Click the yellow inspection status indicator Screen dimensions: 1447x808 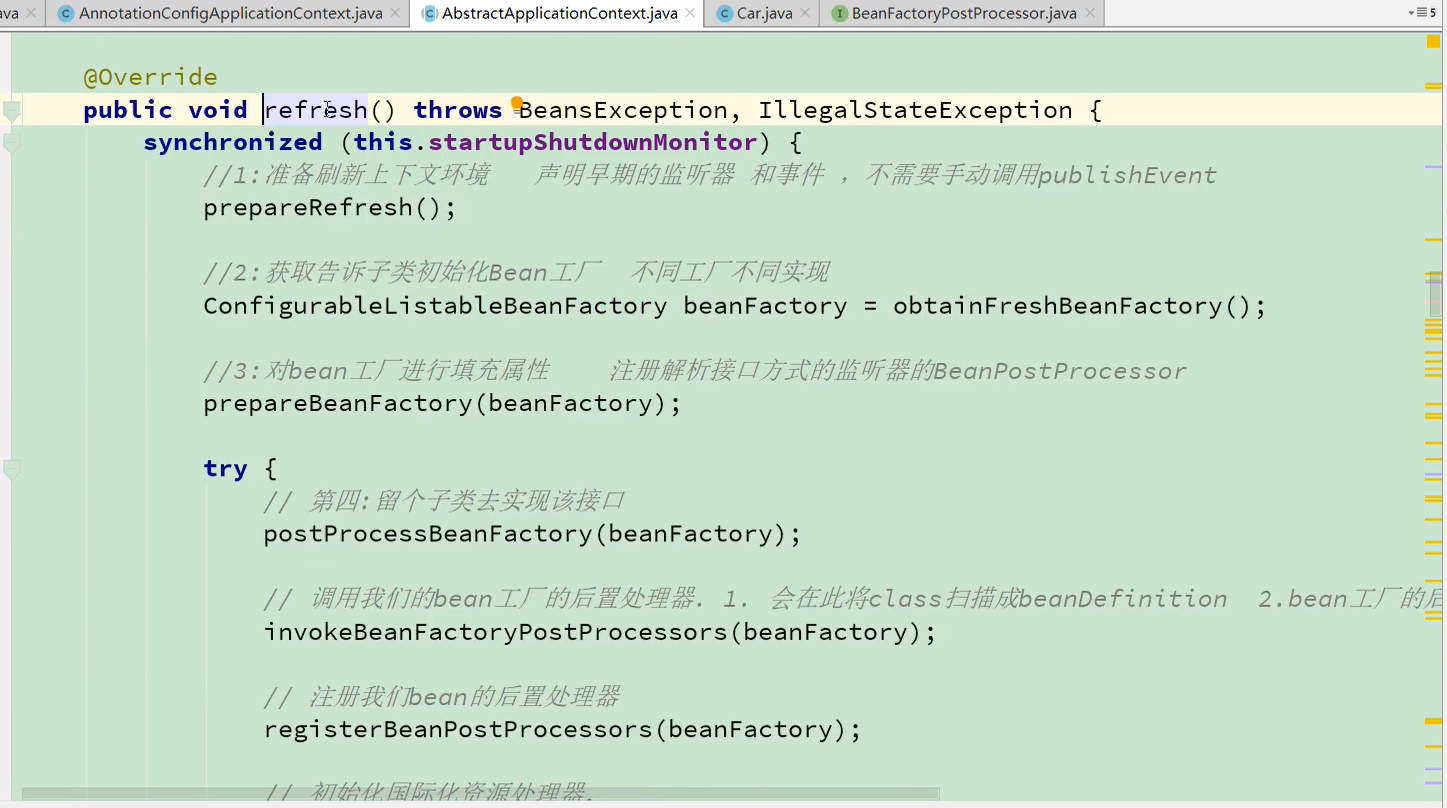1433,42
